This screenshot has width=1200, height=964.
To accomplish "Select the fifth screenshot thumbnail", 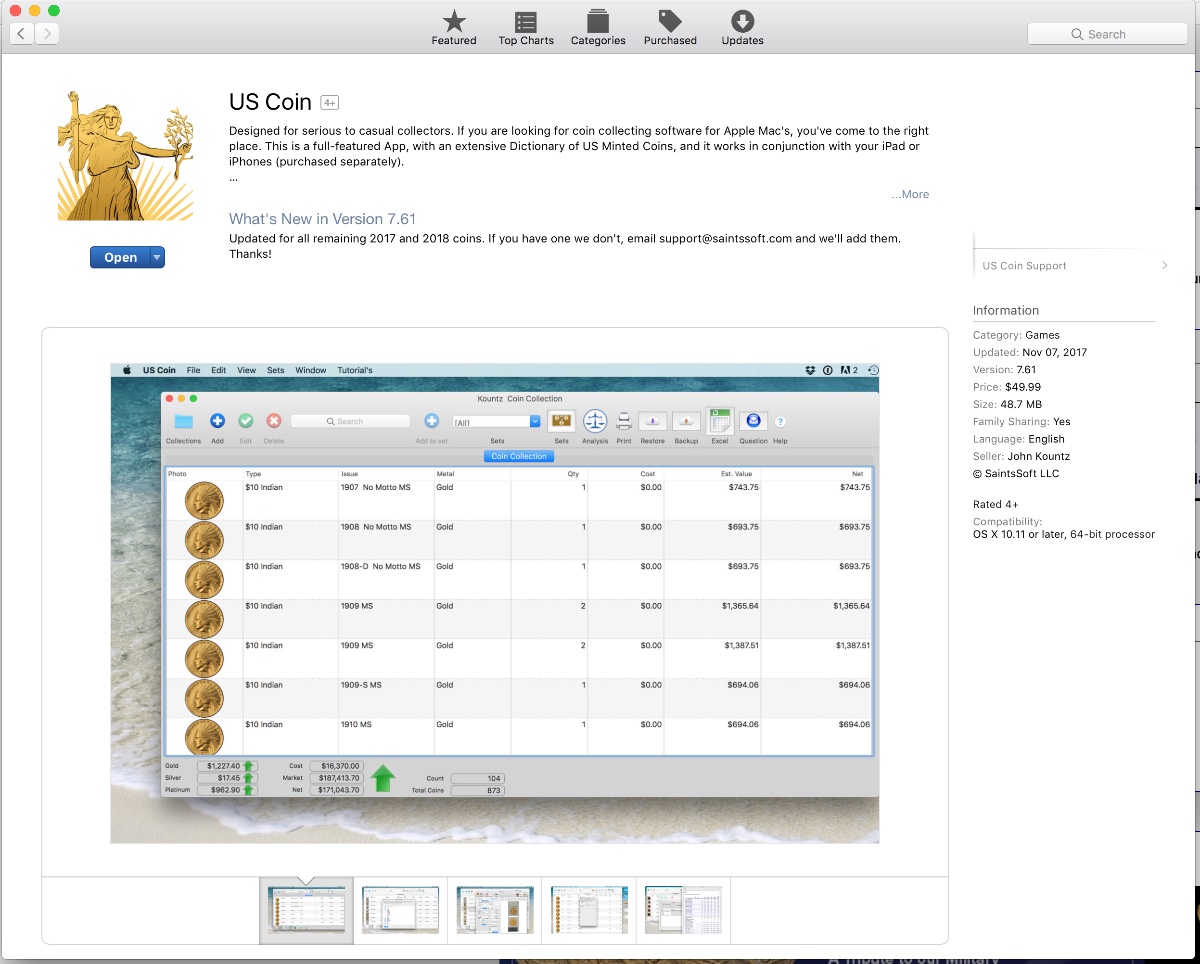I will [x=683, y=910].
